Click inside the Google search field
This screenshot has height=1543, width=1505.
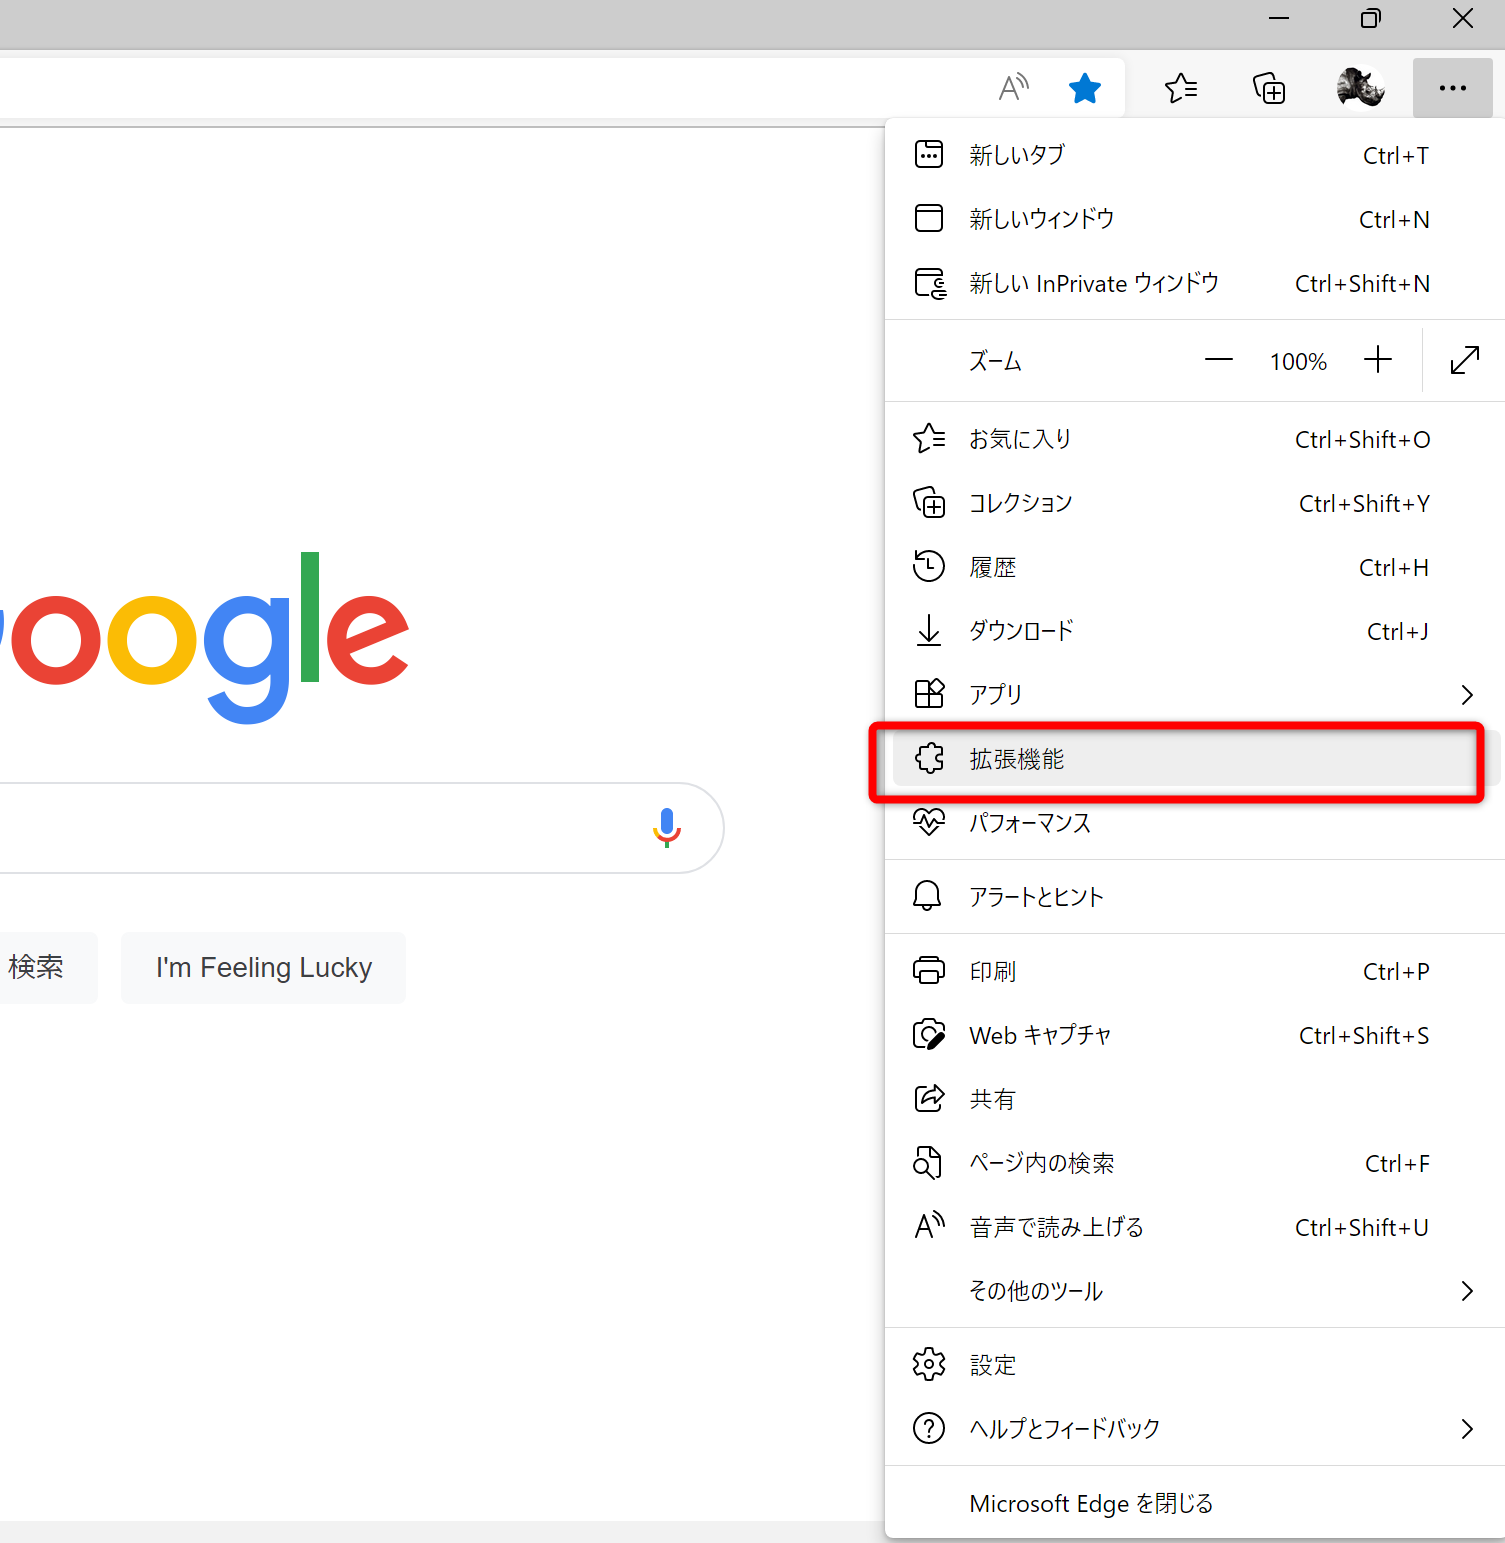coord(300,828)
